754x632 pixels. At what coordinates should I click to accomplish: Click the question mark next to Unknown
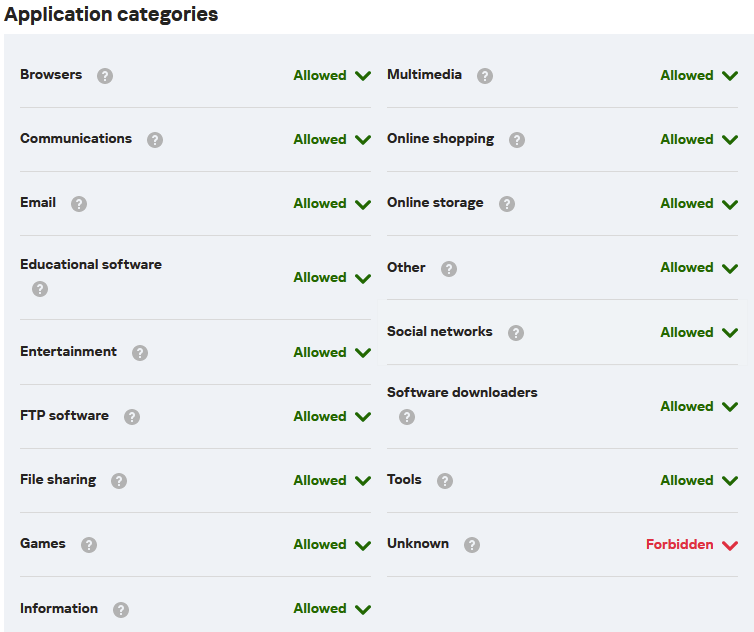point(472,545)
